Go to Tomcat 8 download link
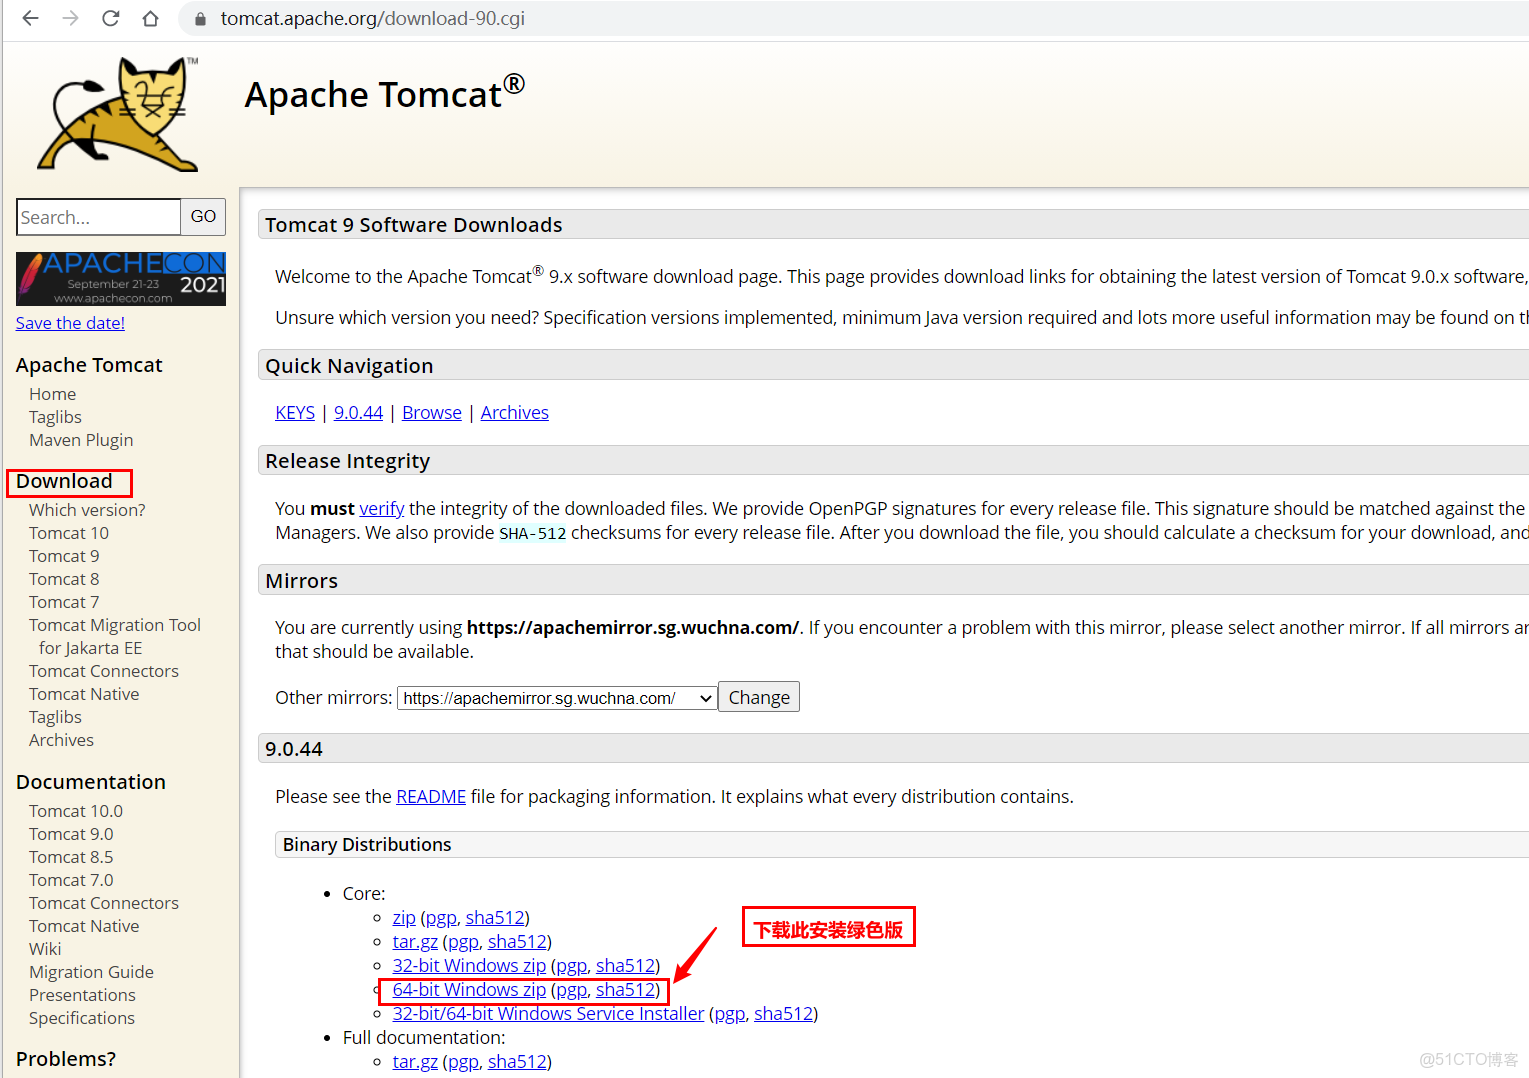Viewport: 1529px width, 1078px height. [x=64, y=579]
